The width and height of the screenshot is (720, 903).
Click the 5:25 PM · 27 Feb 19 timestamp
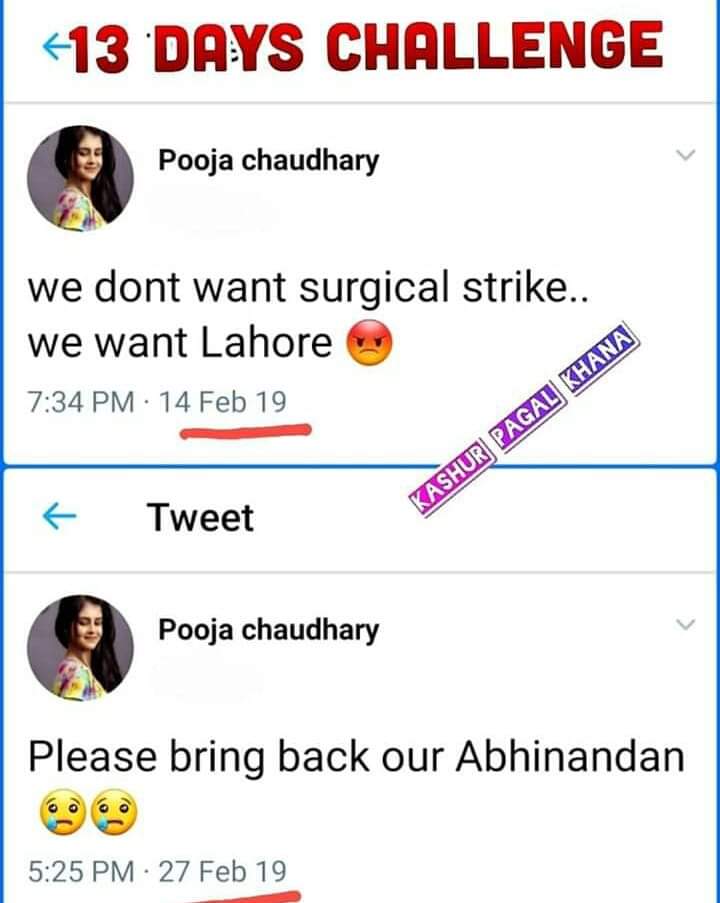point(157,871)
